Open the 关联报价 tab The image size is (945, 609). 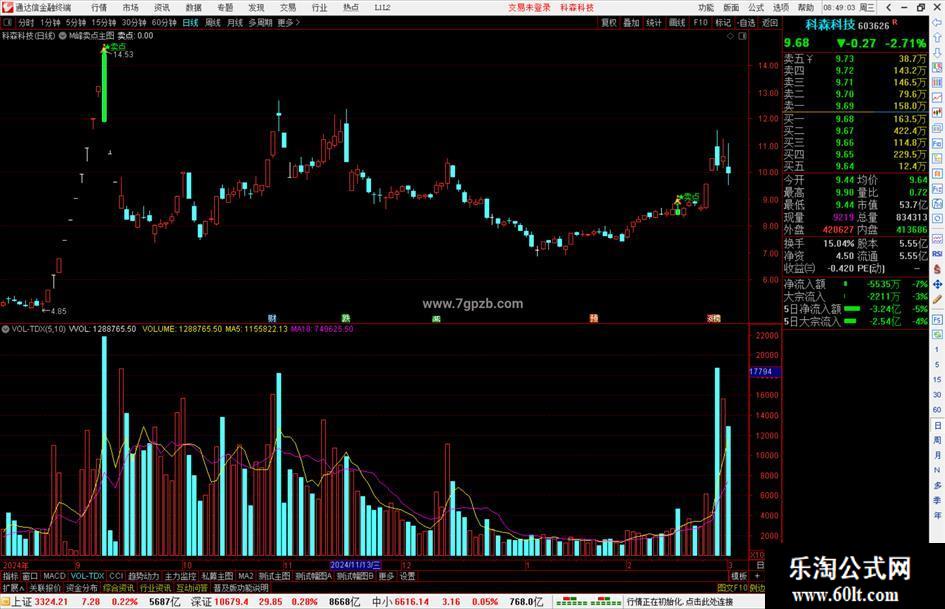[45, 588]
